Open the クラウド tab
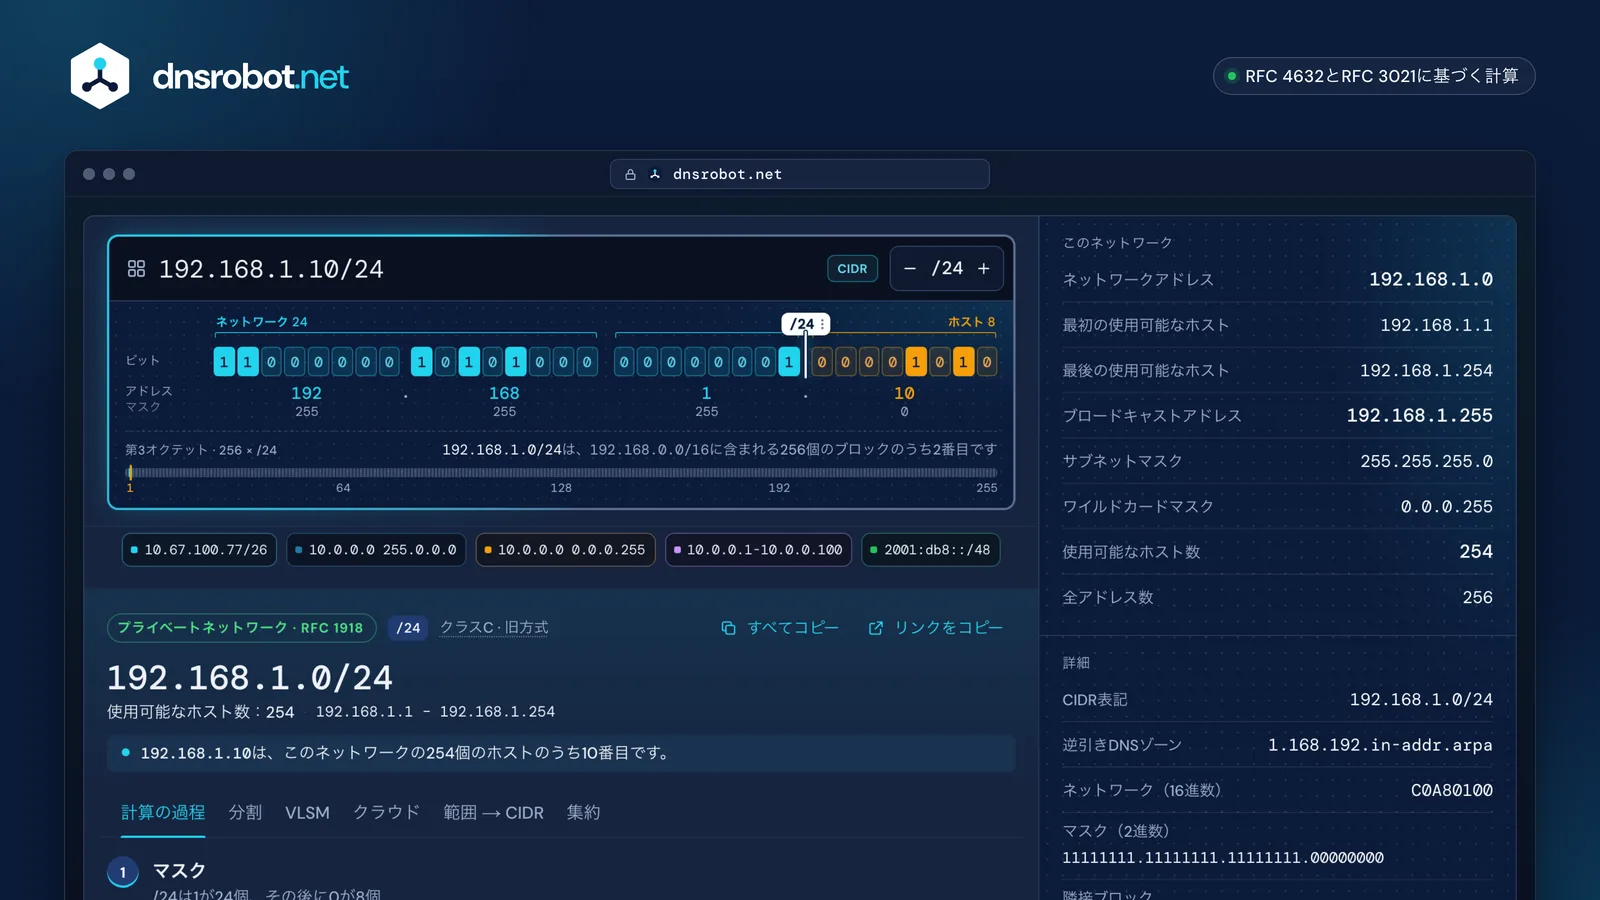The image size is (1600, 900). pyautogui.click(x=386, y=812)
